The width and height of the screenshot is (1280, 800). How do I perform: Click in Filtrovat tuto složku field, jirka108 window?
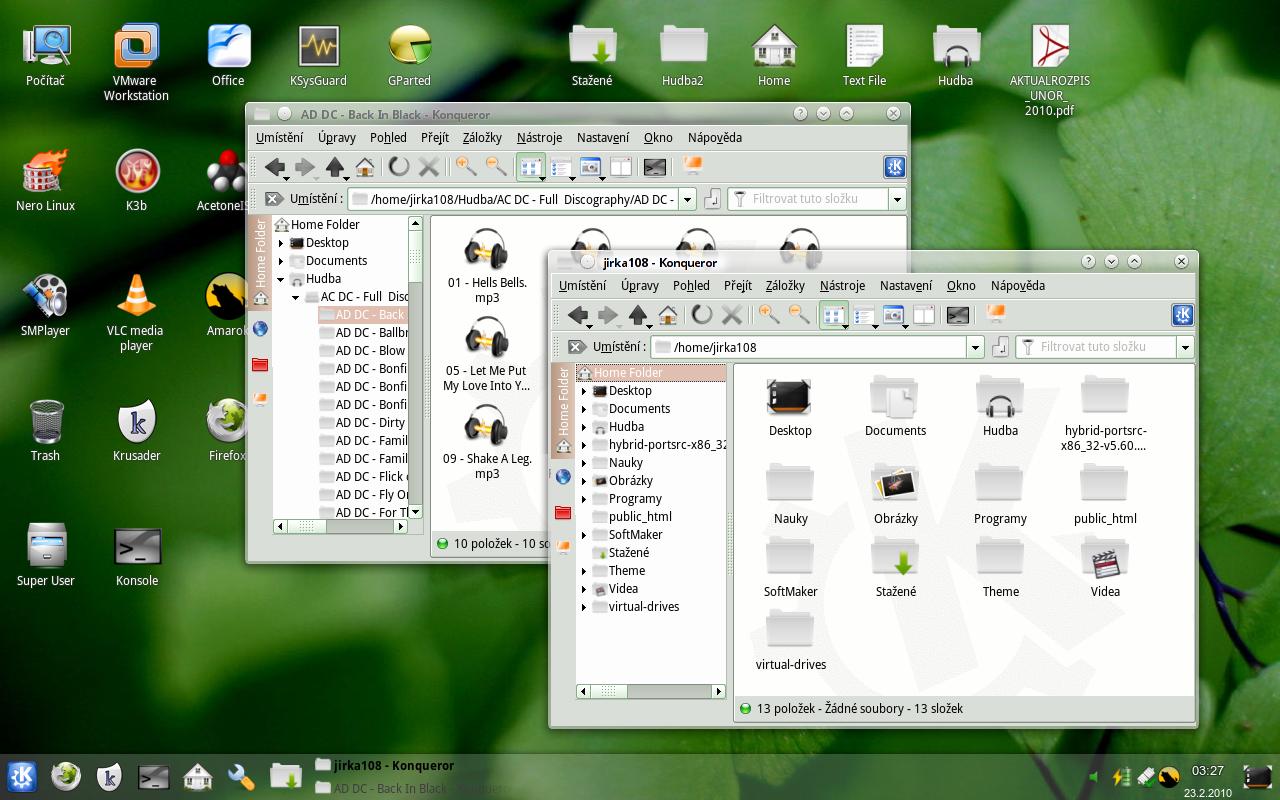click(1096, 347)
